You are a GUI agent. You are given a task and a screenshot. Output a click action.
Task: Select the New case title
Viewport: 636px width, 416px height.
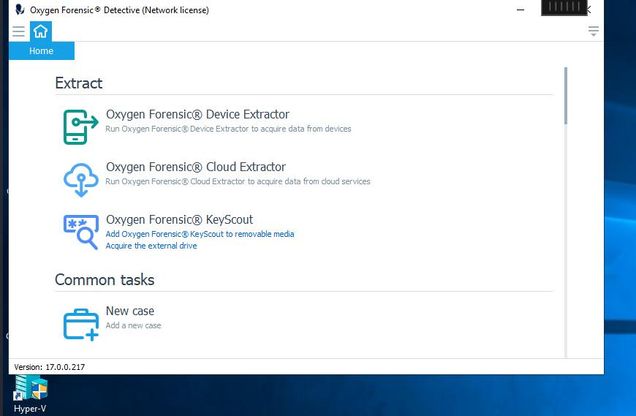point(130,311)
